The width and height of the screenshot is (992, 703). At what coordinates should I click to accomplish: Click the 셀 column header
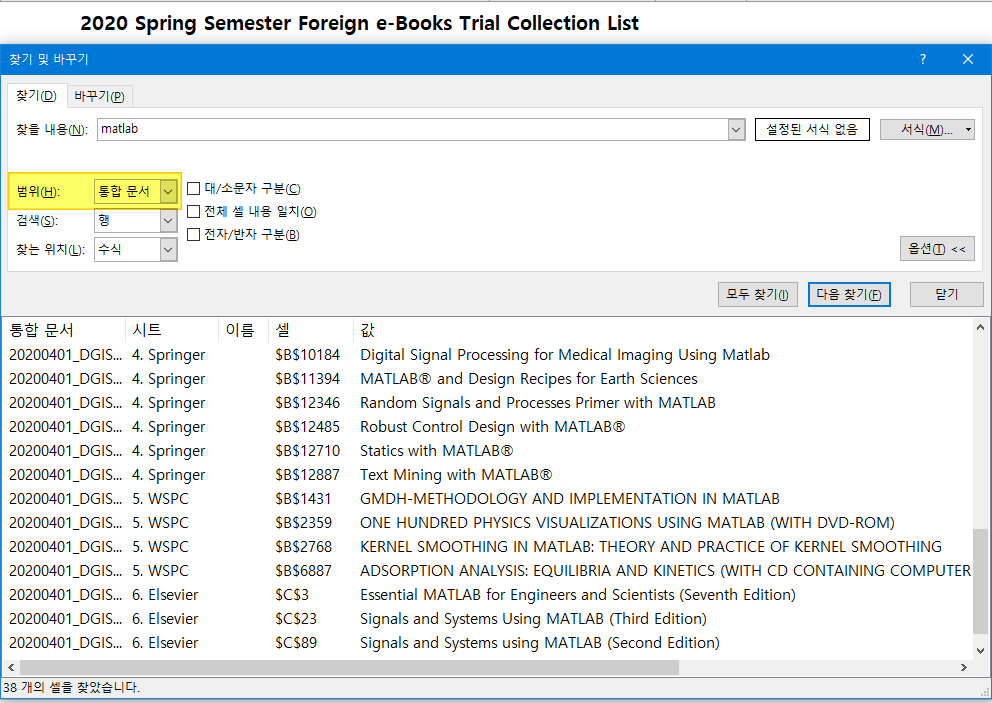point(310,330)
